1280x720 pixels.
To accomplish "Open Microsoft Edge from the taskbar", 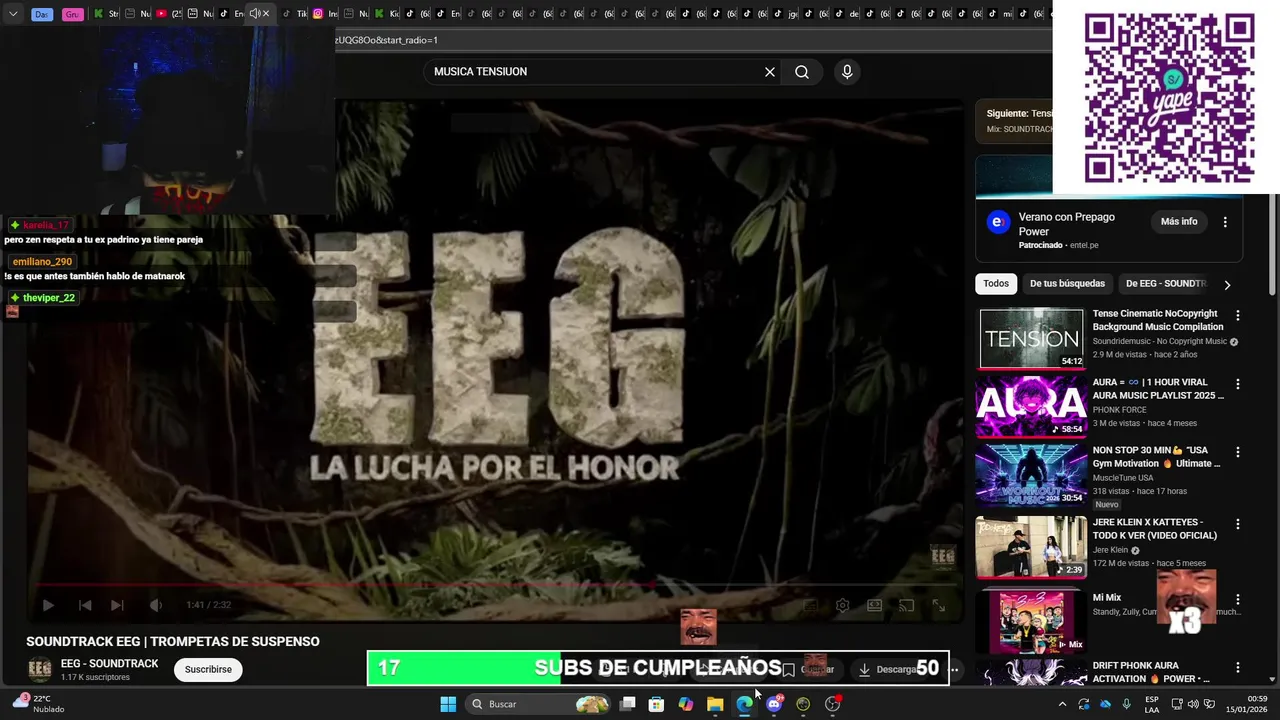I will [744, 704].
